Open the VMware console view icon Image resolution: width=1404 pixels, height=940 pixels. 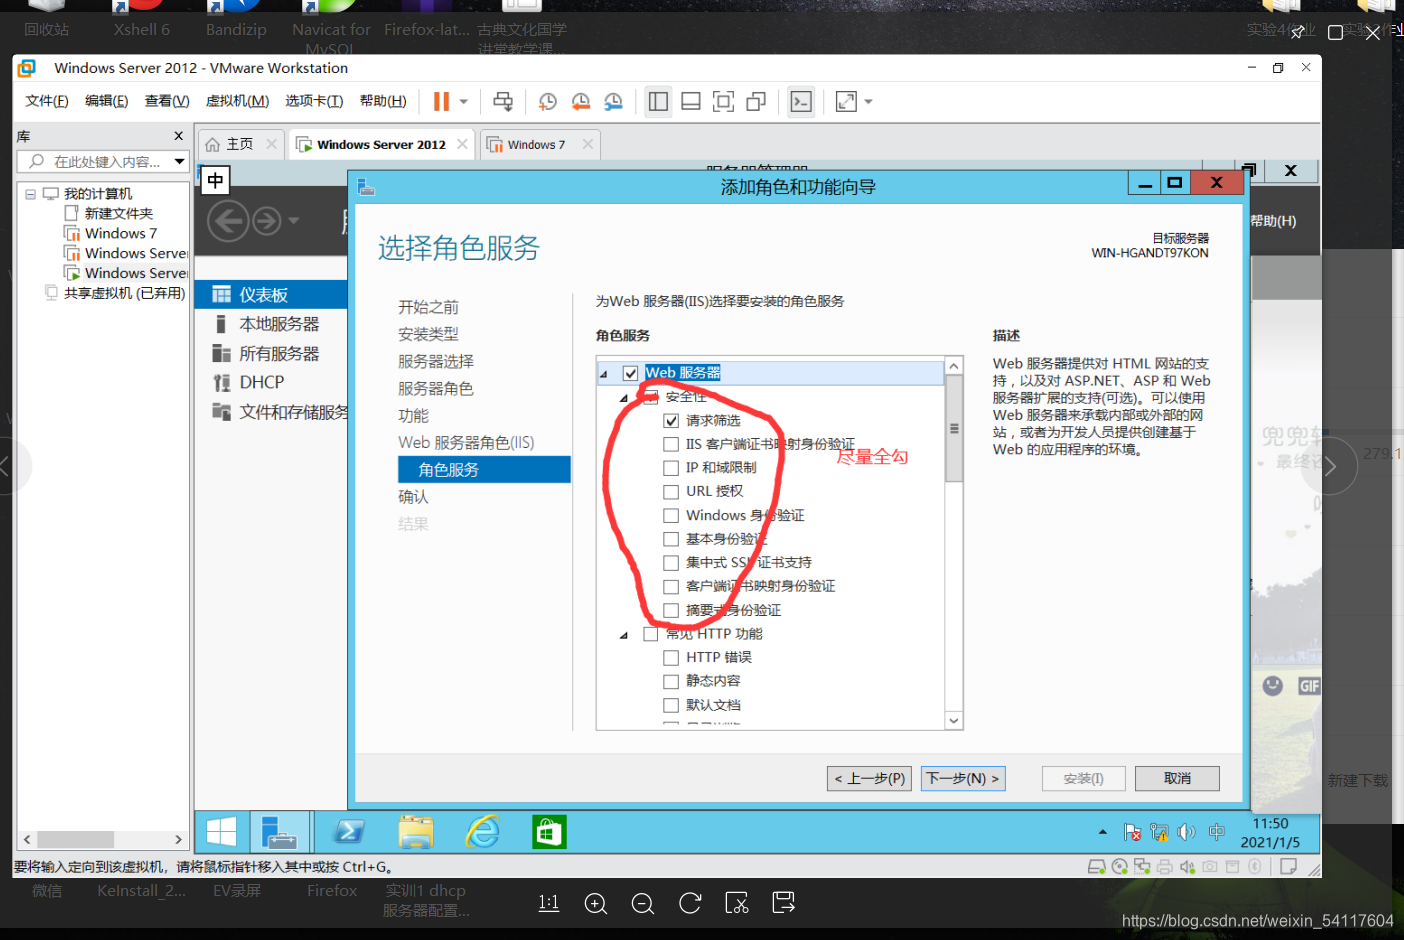(x=801, y=101)
